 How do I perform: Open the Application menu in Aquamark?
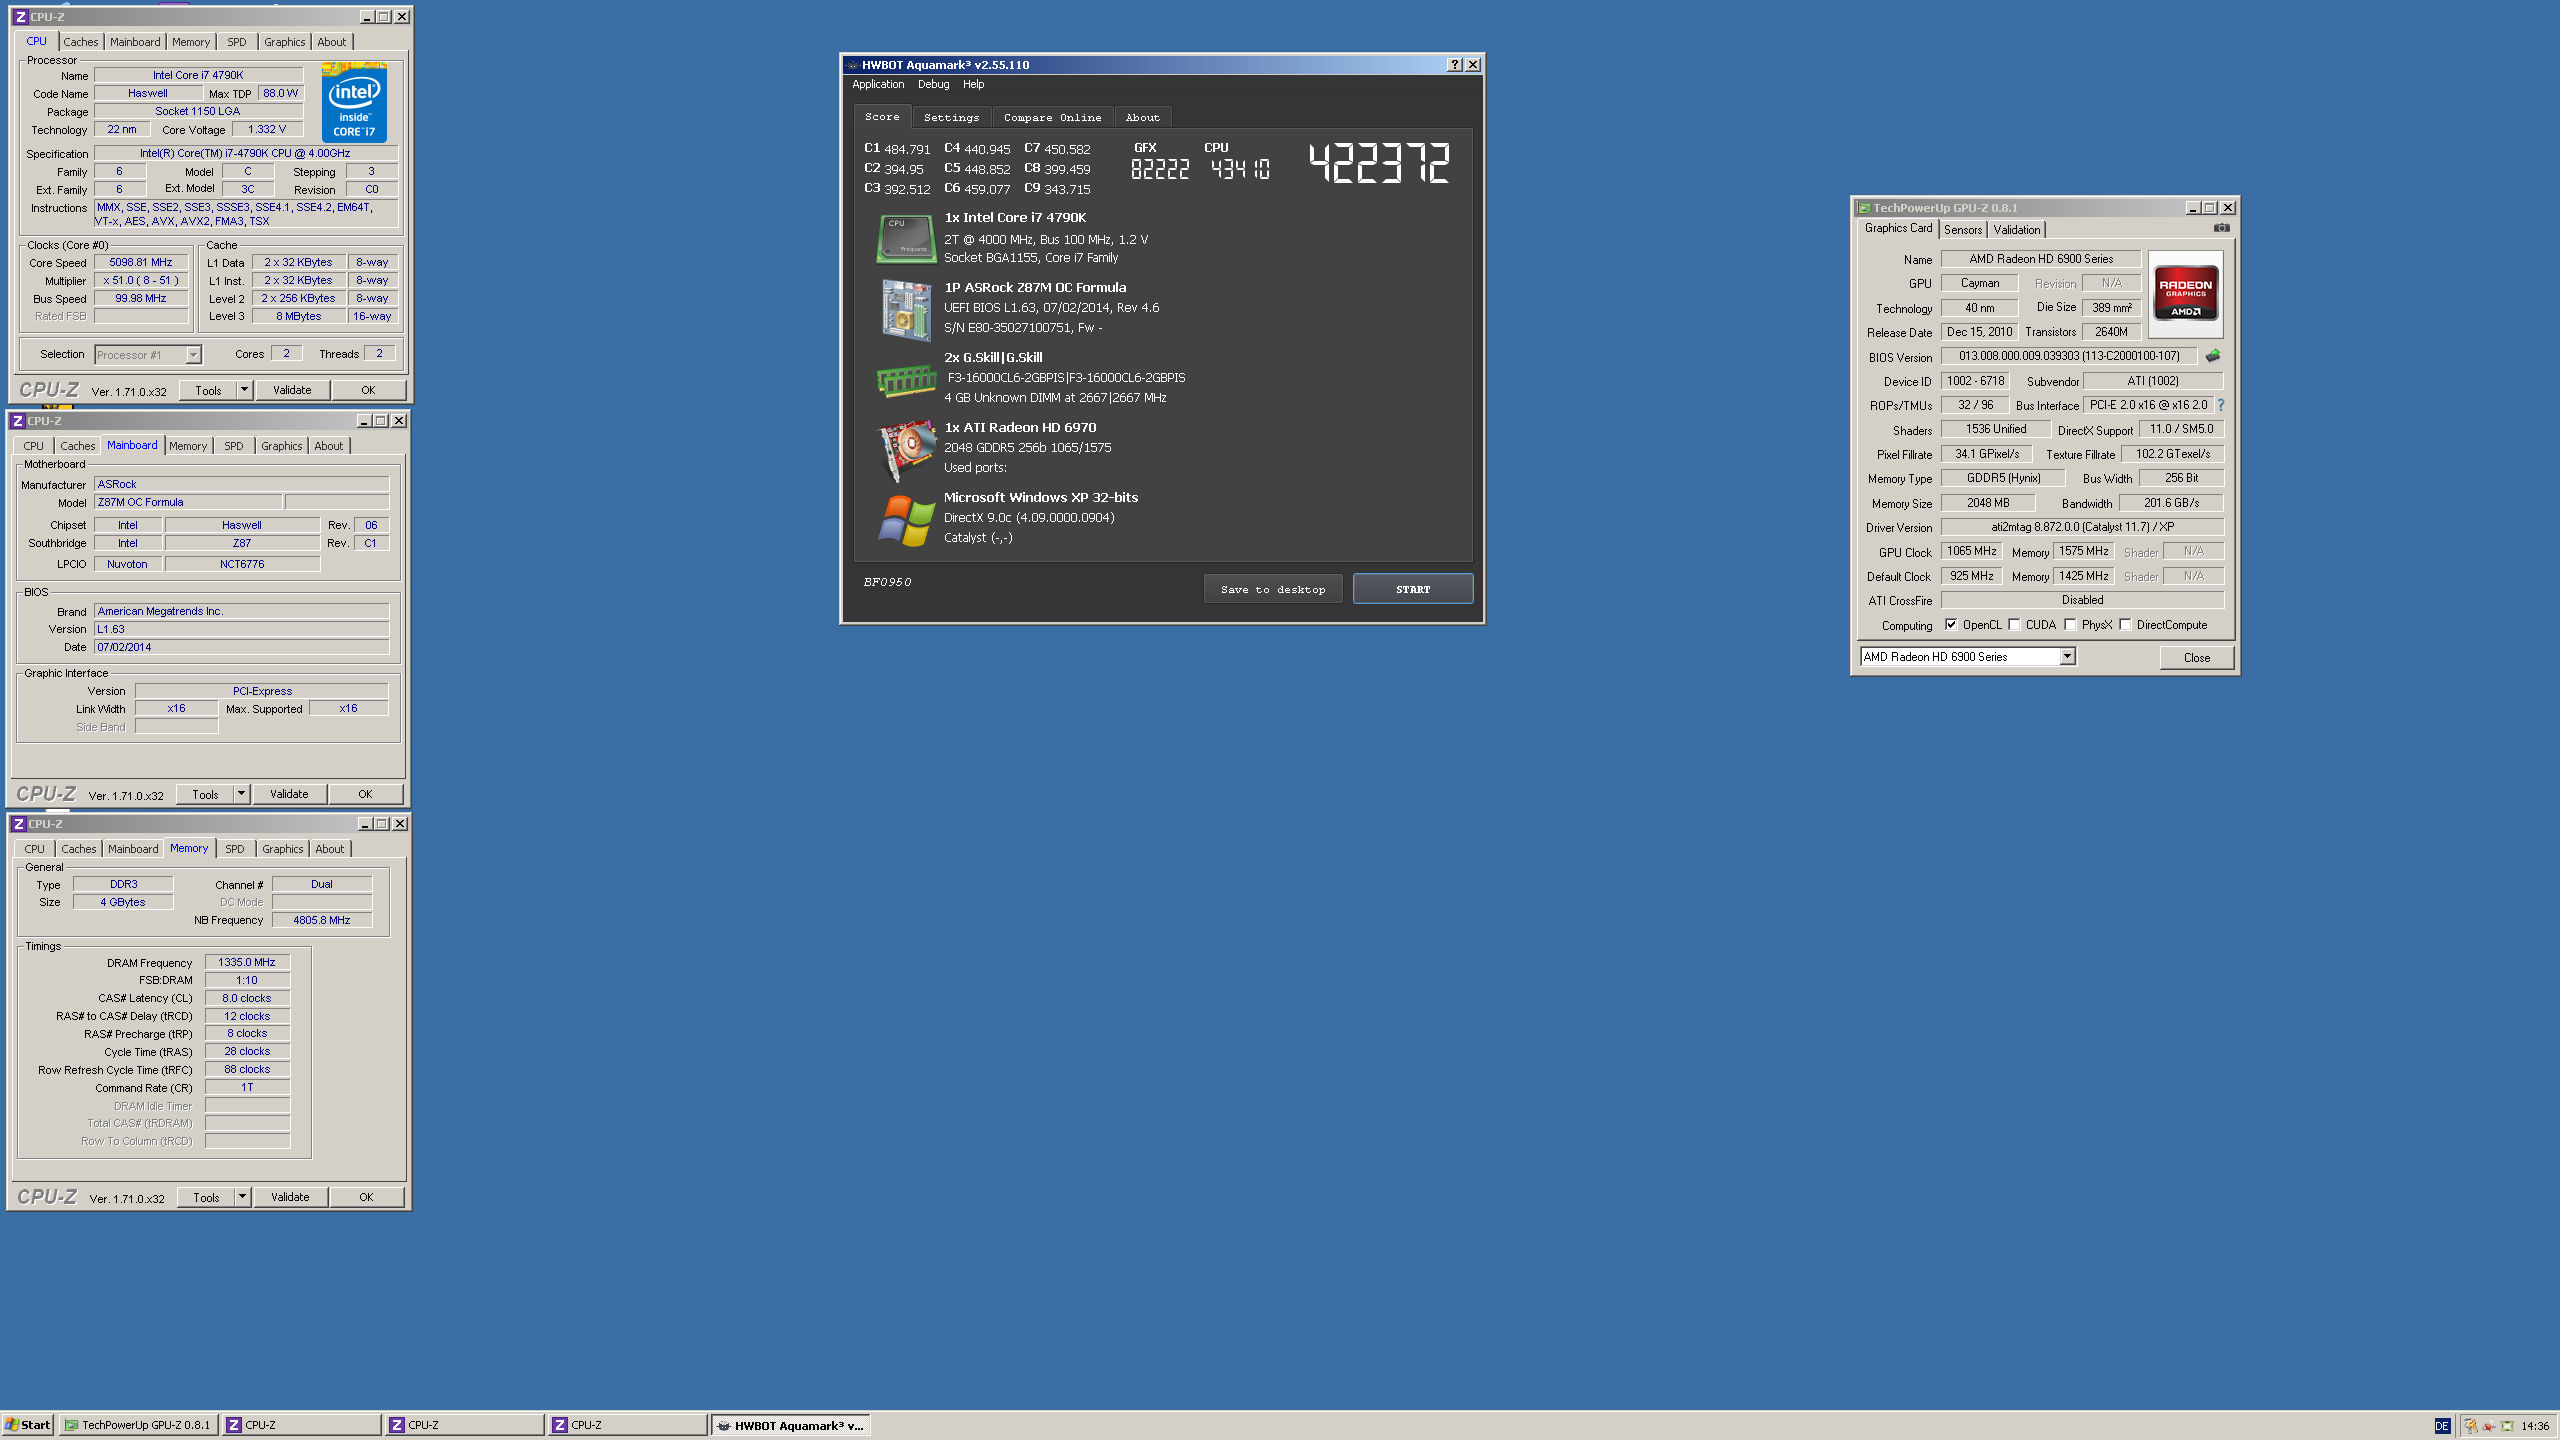pos(878,85)
